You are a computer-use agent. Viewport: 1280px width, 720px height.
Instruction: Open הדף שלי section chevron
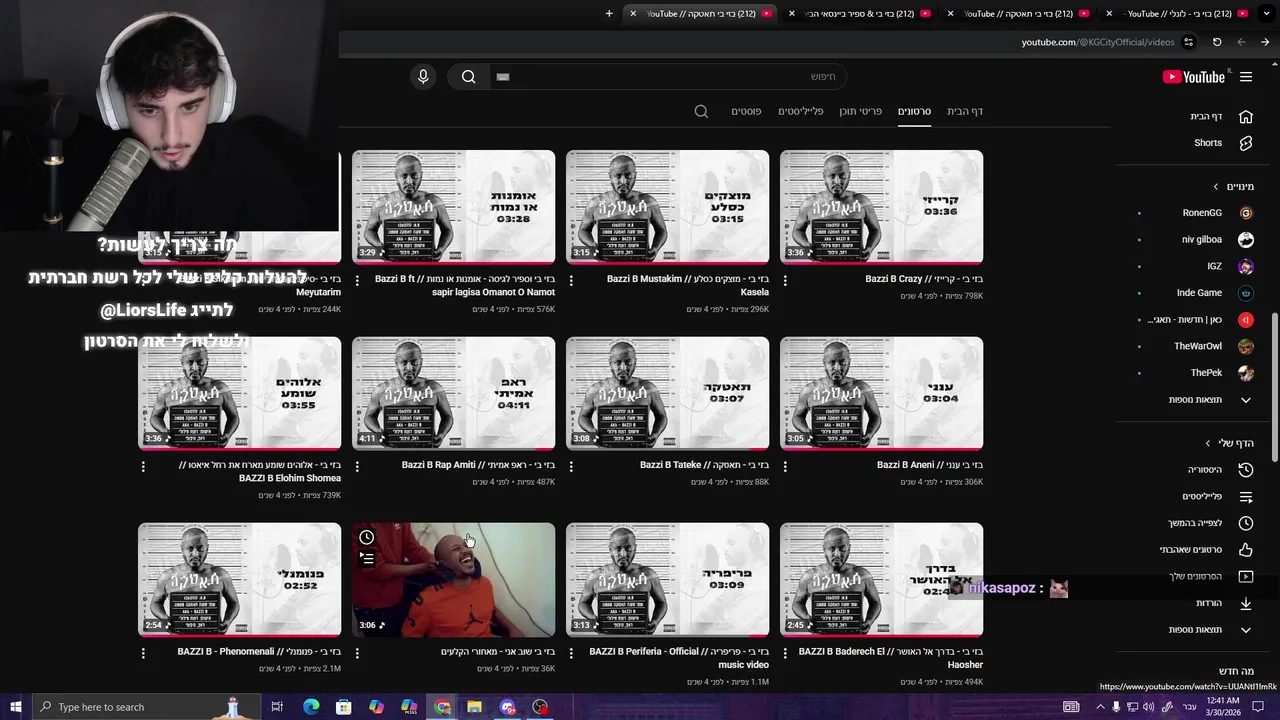[x=1207, y=443]
